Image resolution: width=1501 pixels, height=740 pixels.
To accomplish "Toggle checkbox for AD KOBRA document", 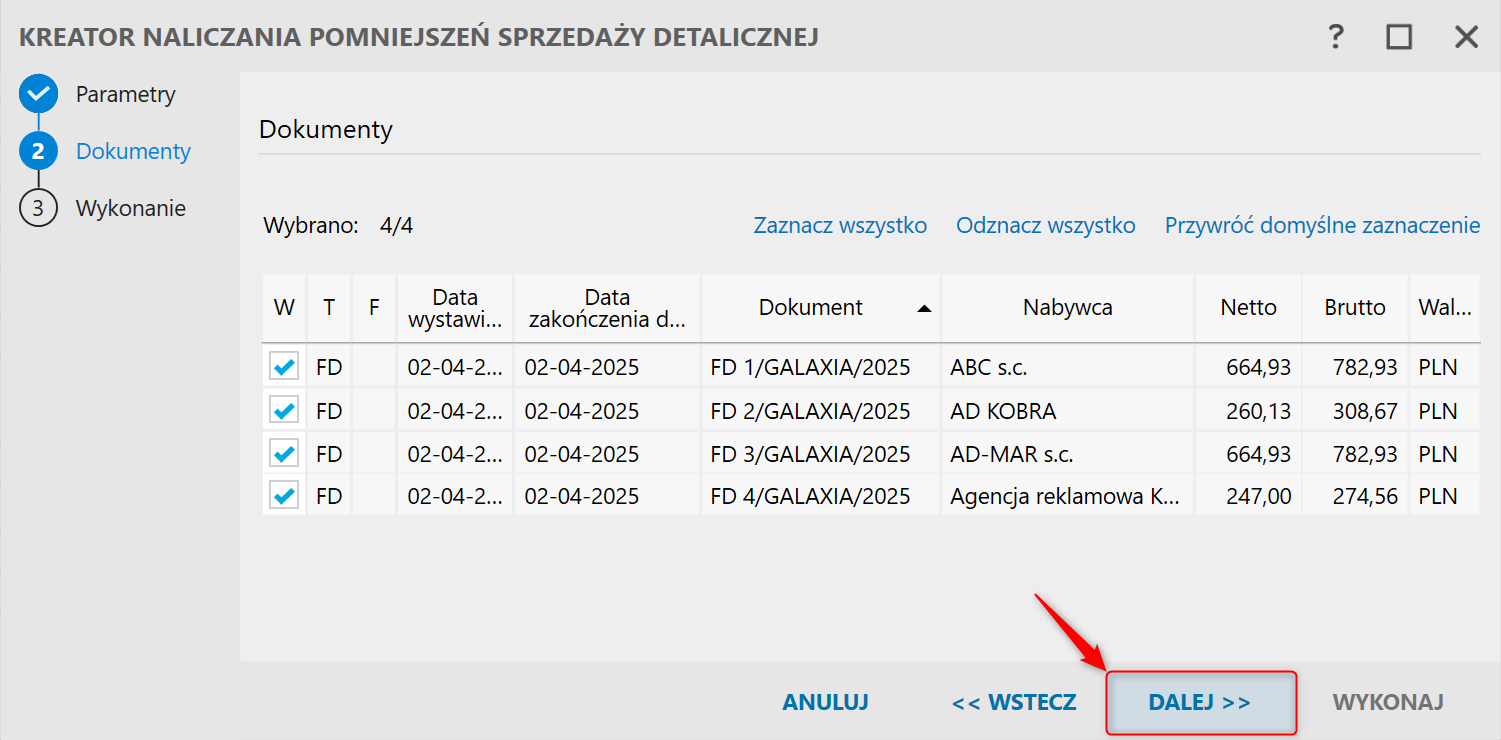I will (284, 410).
